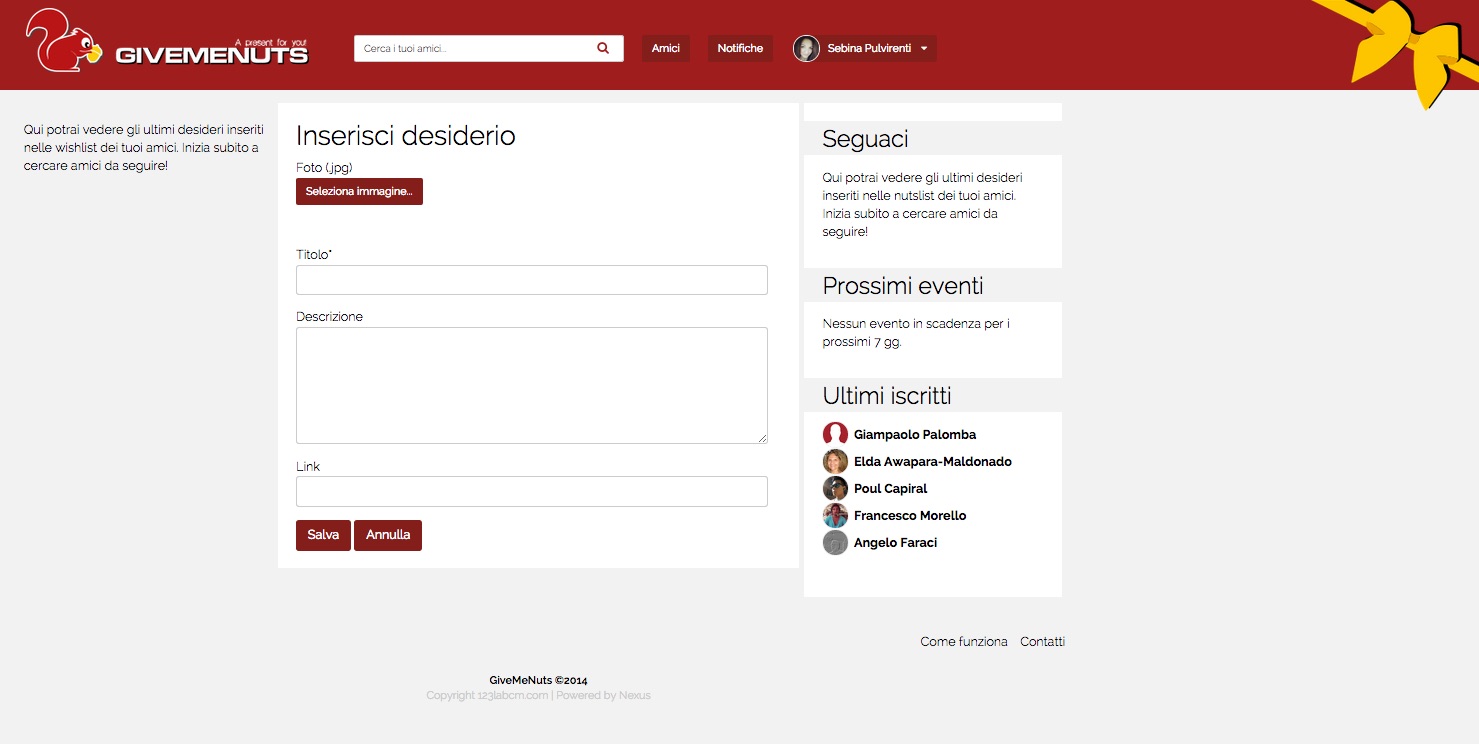Focus the Titolo text field
The image size is (1479, 744).
tap(531, 280)
